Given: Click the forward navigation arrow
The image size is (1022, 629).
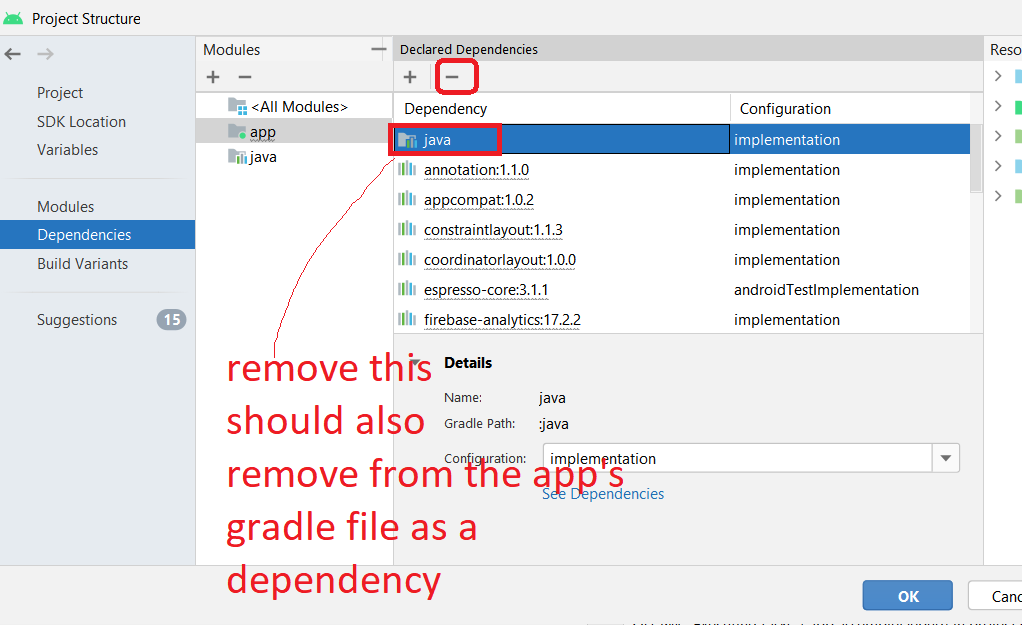Looking at the screenshot, I should pyautogui.click(x=45, y=54).
